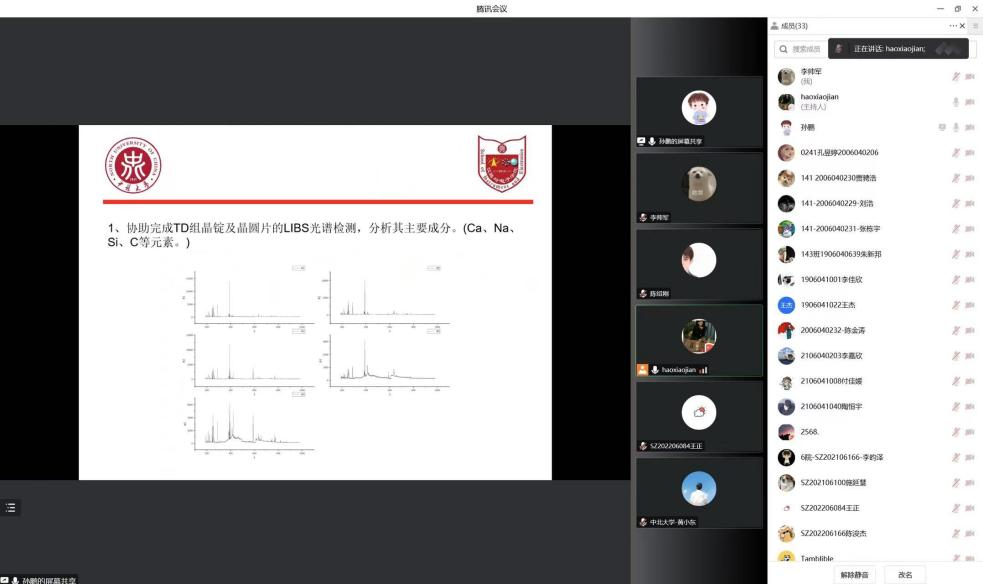Toggle the mic for 2106041040陶恒宇
Screen dimensions: 983x584
tap(956, 407)
